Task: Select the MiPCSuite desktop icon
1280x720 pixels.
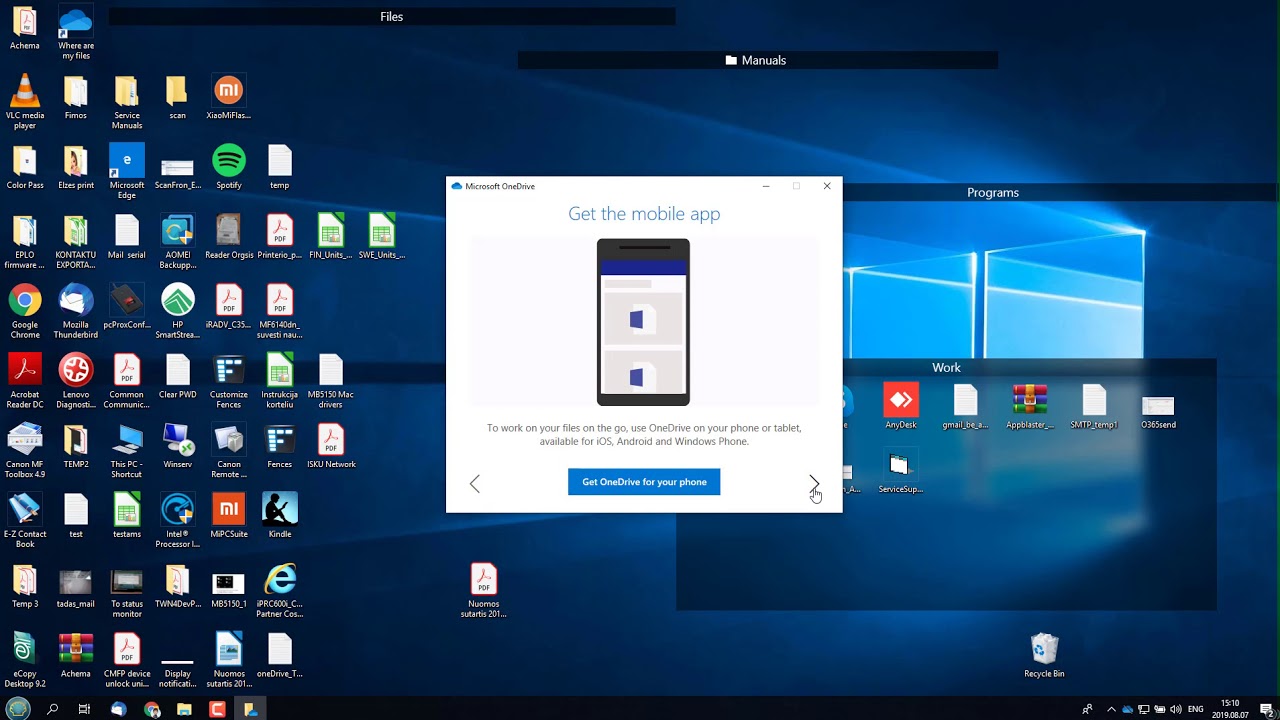Action: coord(229,516)
